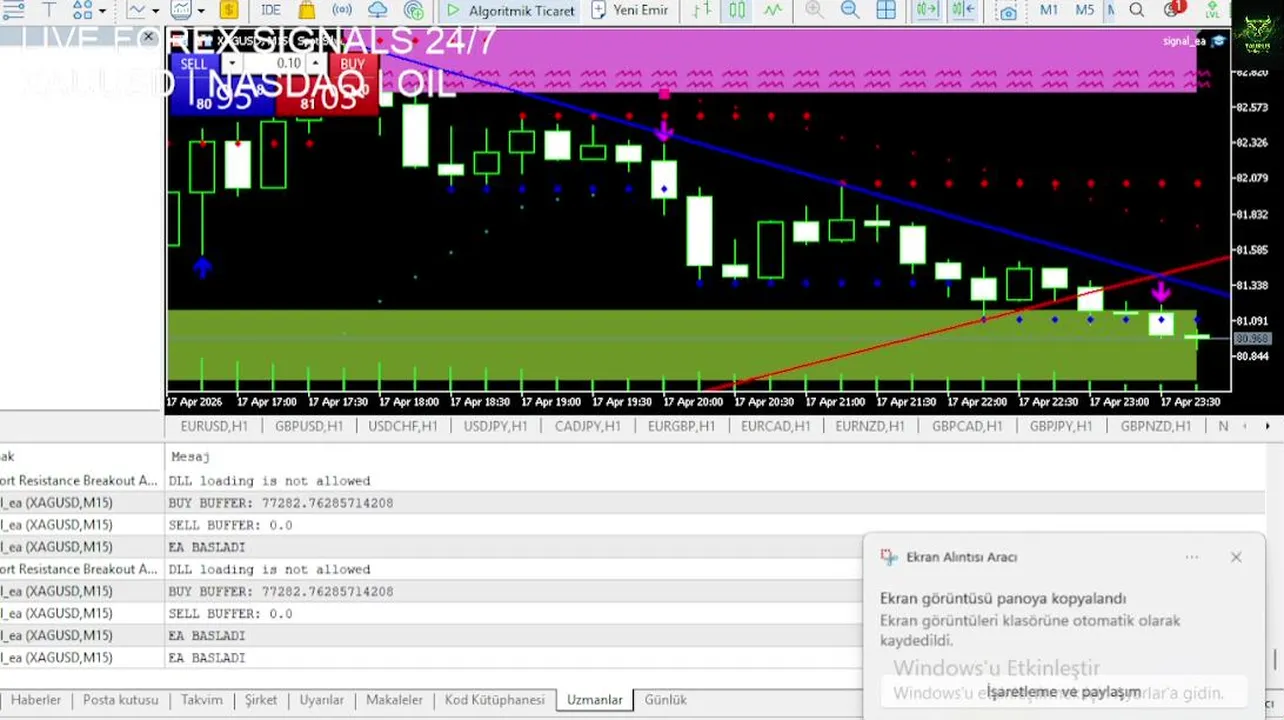Take a chart screenshot with camera icon
The image size is (1284, 720).
1008,11
